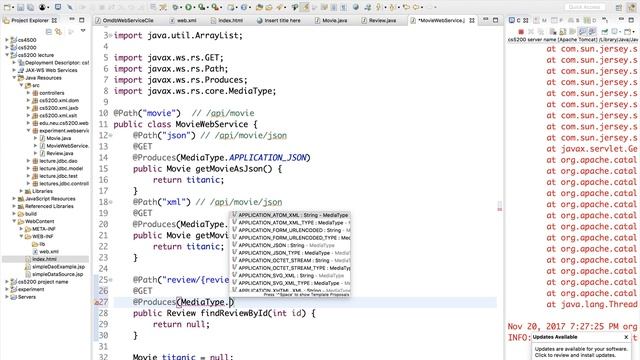This screenshot has height=360, width=640.
Task: Expand the controllers package
Action: click(x=29, y=93)
